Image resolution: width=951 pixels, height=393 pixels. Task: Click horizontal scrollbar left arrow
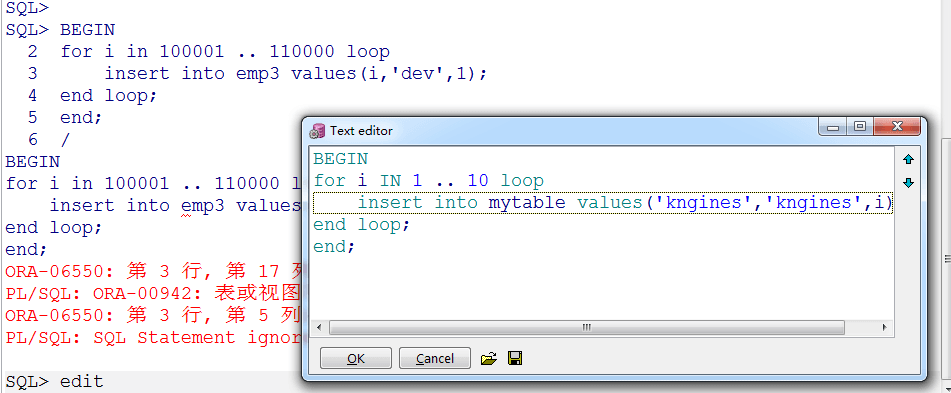click(318, 328)
